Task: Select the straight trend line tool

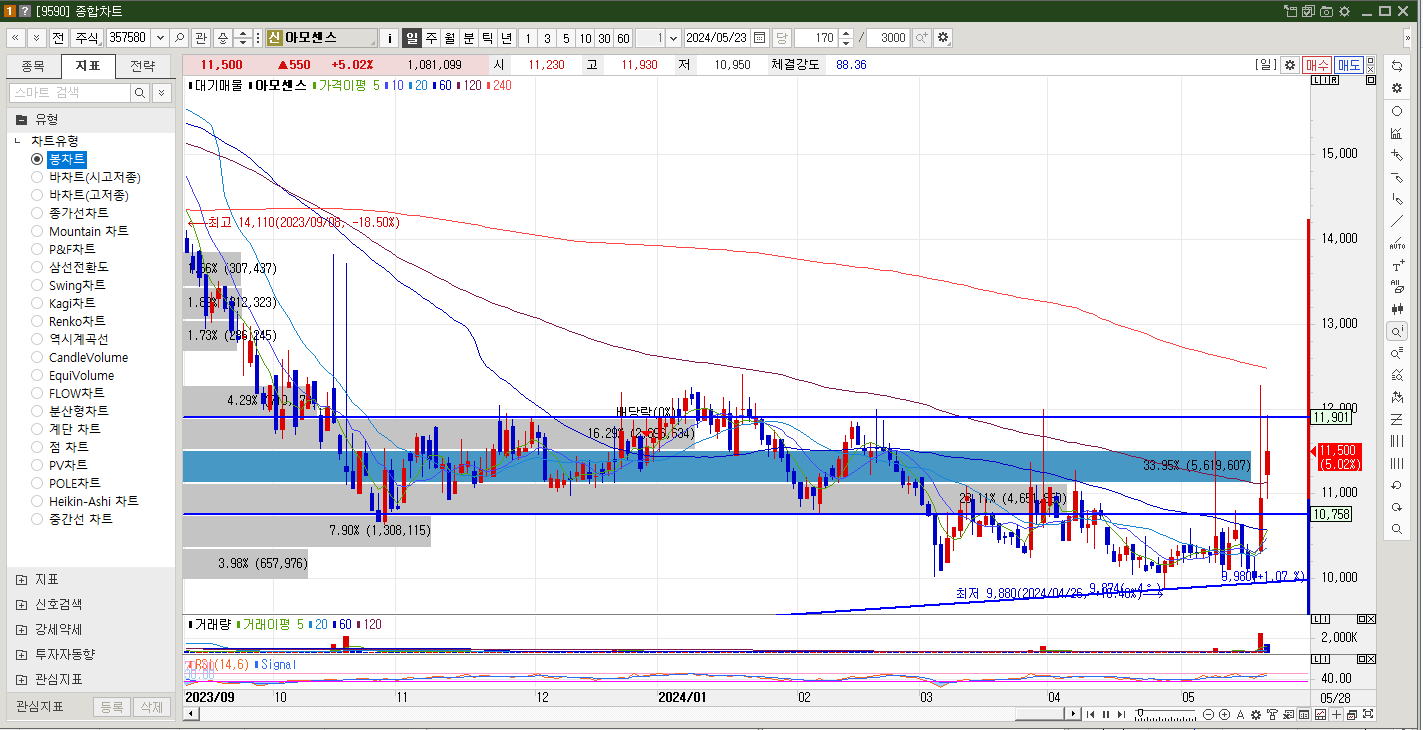Action: [x=1397, y=221]
